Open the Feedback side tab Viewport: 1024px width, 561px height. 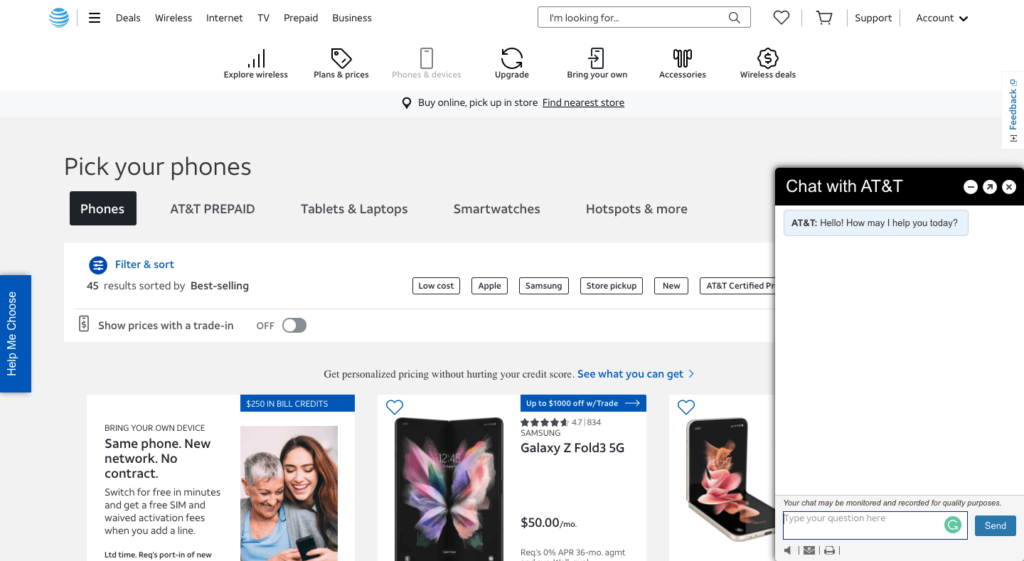1013,110
